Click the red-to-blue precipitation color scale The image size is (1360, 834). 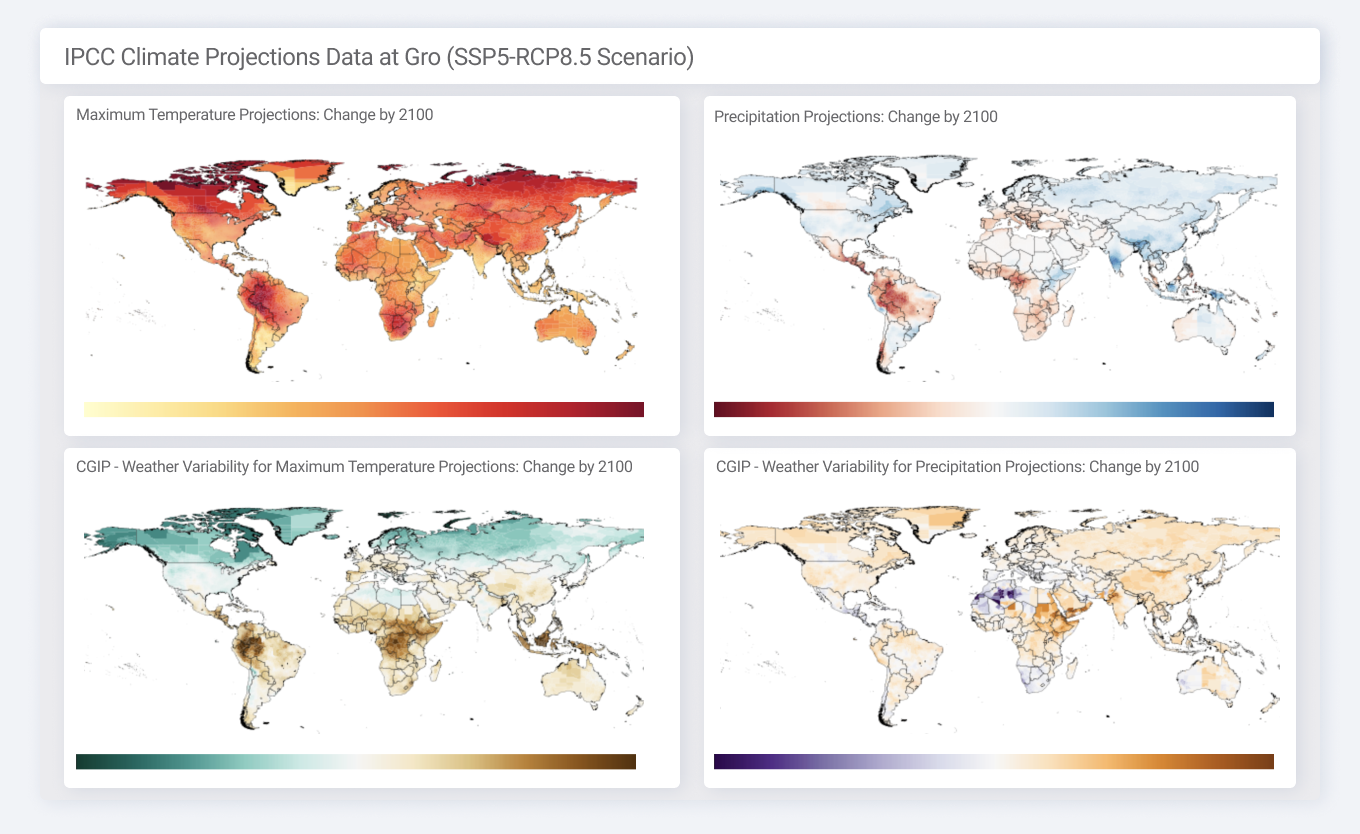[x=994, y=409]
